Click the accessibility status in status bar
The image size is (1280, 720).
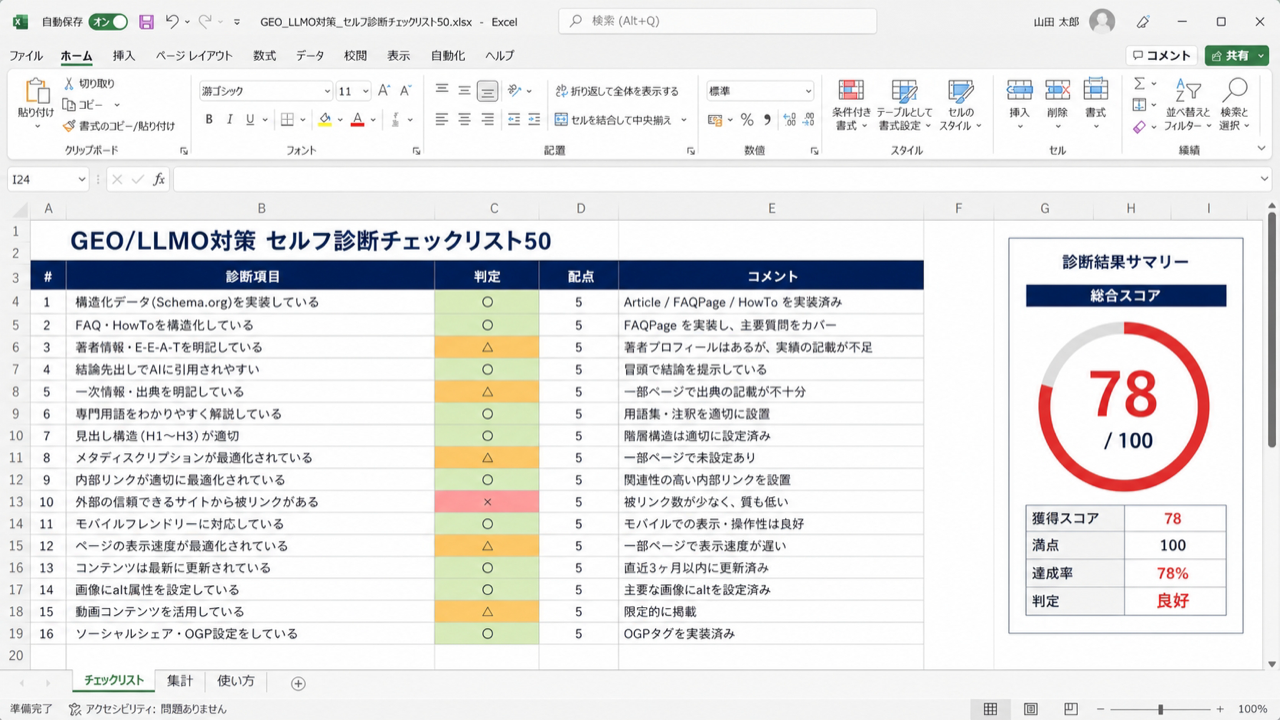click(x=148, y=709)
